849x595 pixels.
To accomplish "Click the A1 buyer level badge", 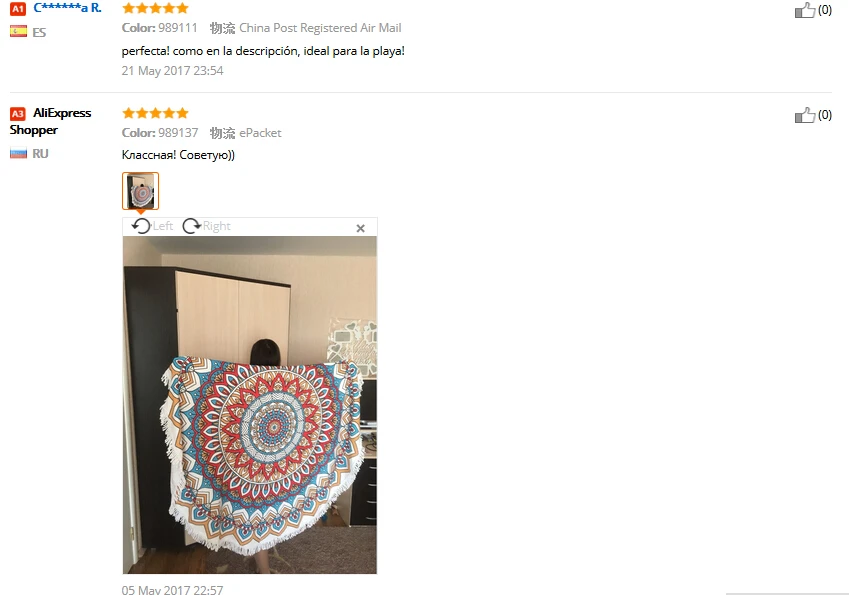I will coord(18,8).
